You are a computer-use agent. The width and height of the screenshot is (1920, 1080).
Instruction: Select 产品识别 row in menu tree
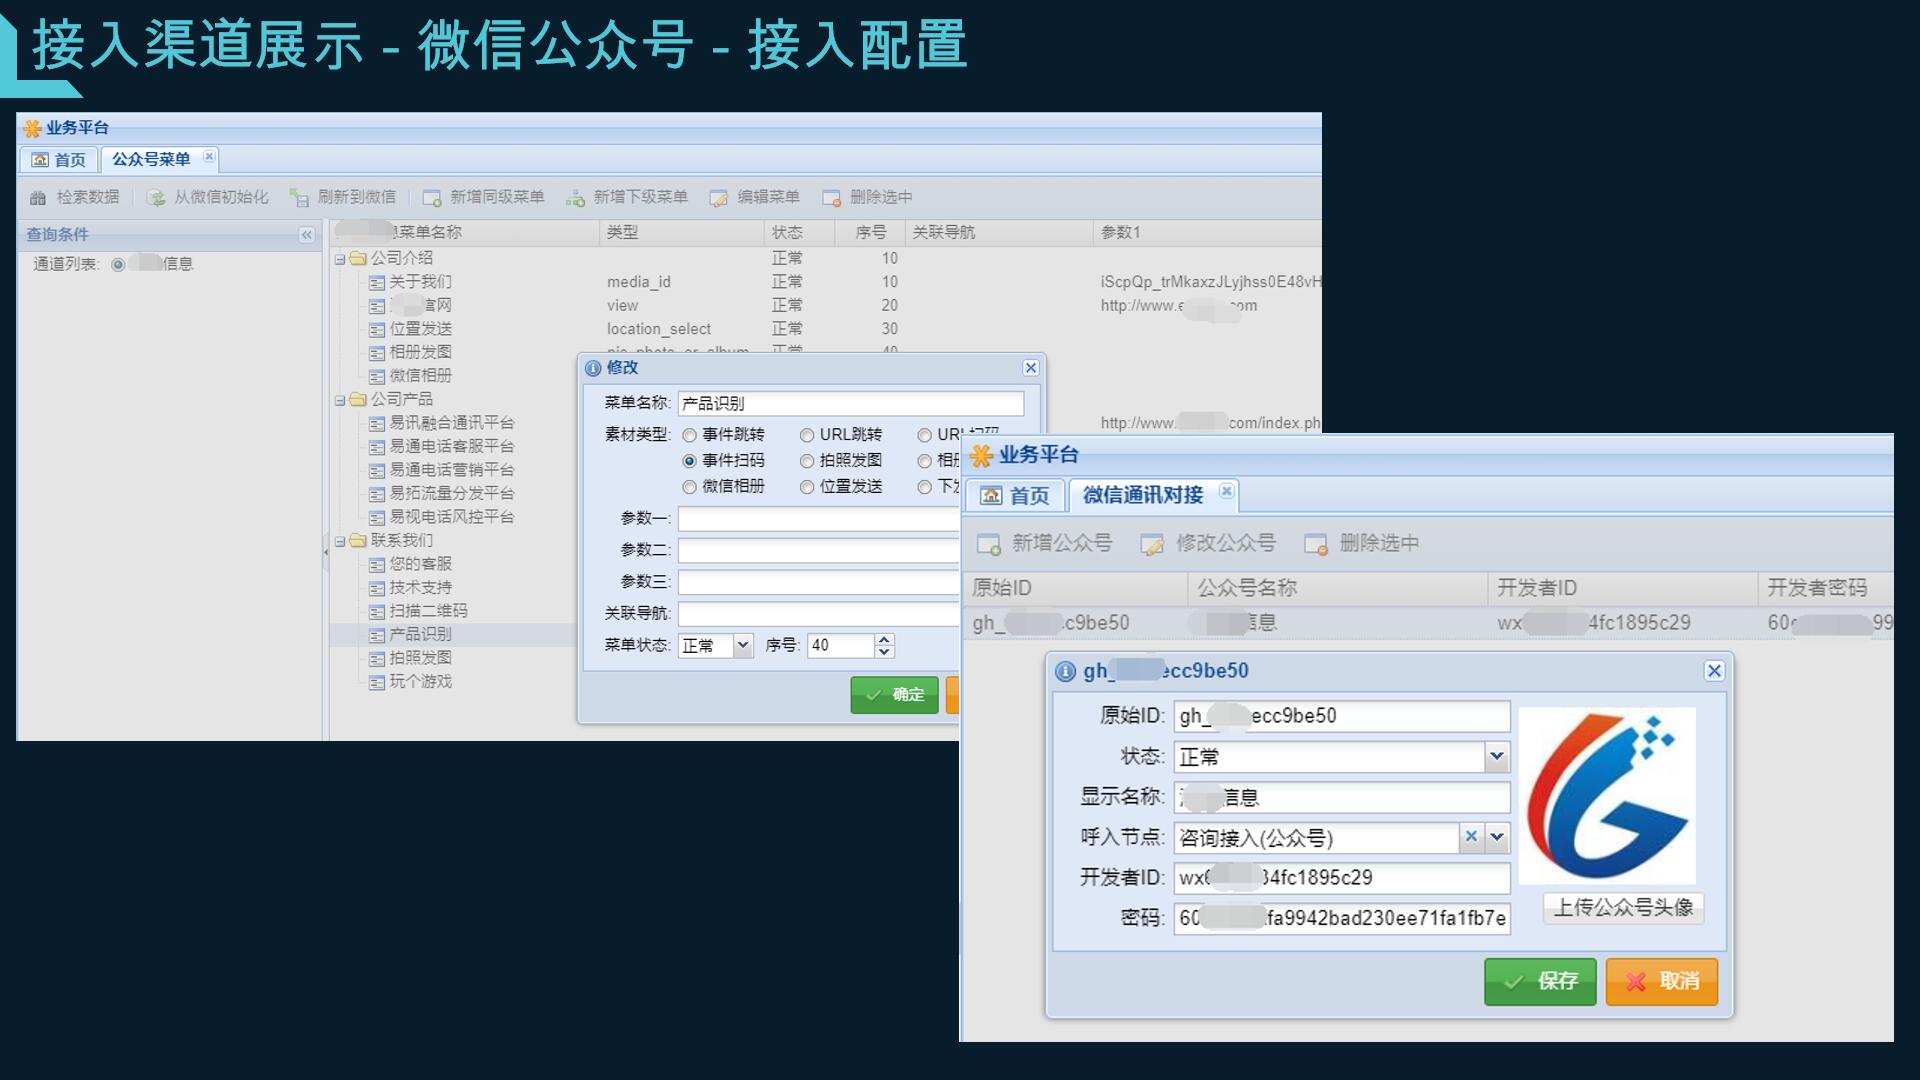(453, 635)
